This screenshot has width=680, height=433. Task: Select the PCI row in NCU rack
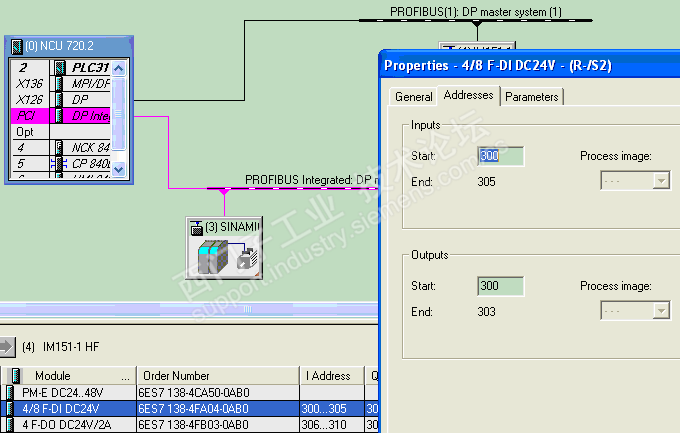(60, 116)
